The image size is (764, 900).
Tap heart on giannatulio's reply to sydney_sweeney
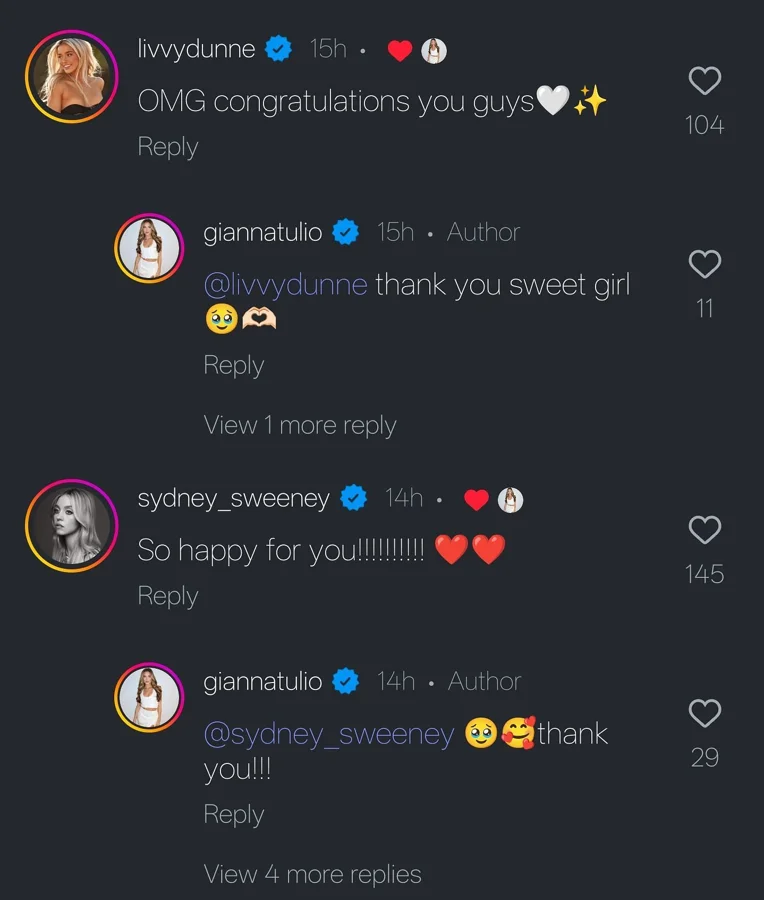(x=705, y=714)
